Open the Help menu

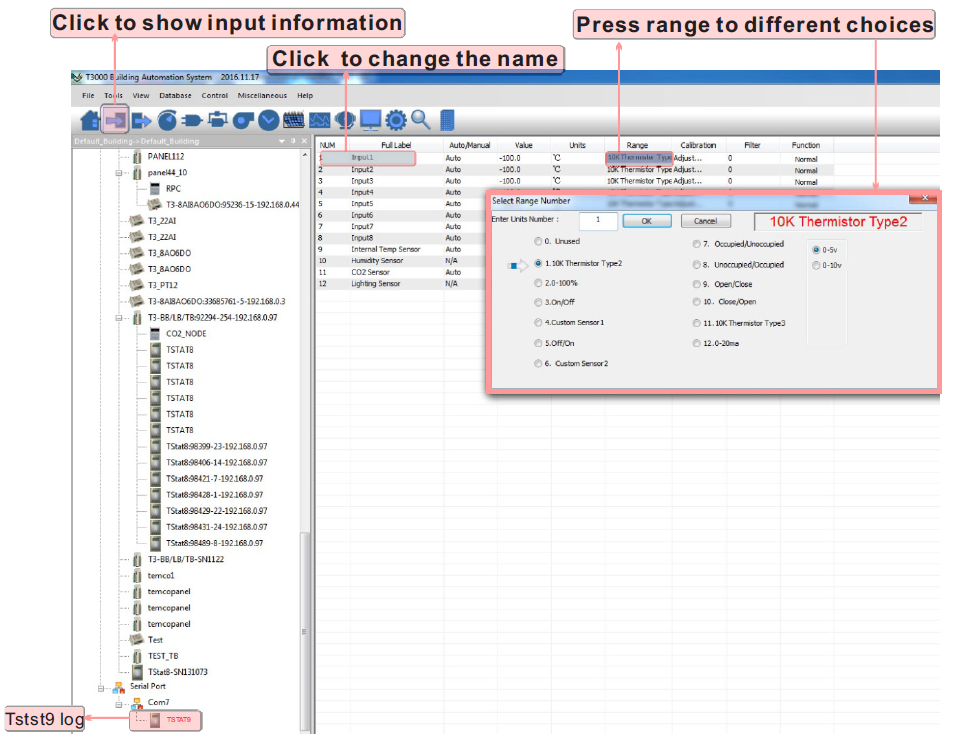click(x=305, y=96)
